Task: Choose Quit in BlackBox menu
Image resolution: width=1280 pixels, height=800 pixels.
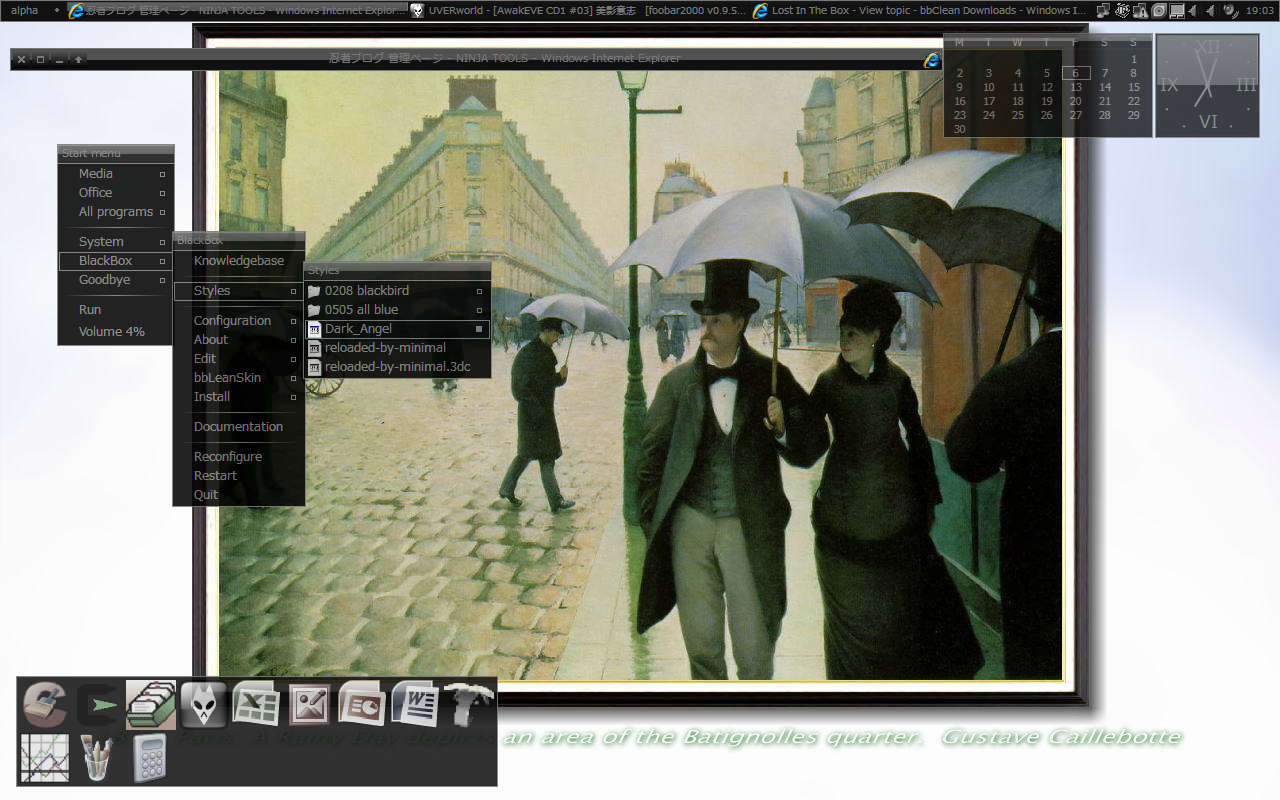Action: click(239, 495)
